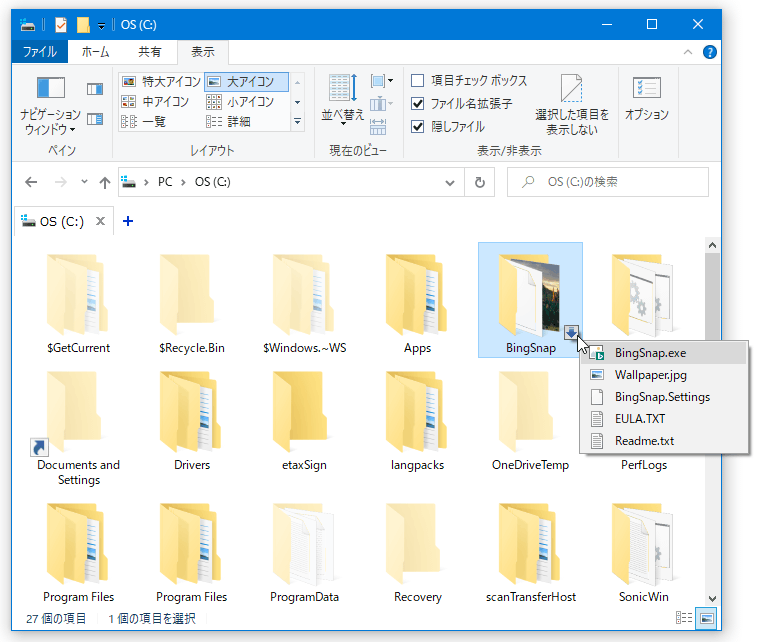
Task: Click size all columns to fit icon
Action: [x=378, y=127]
